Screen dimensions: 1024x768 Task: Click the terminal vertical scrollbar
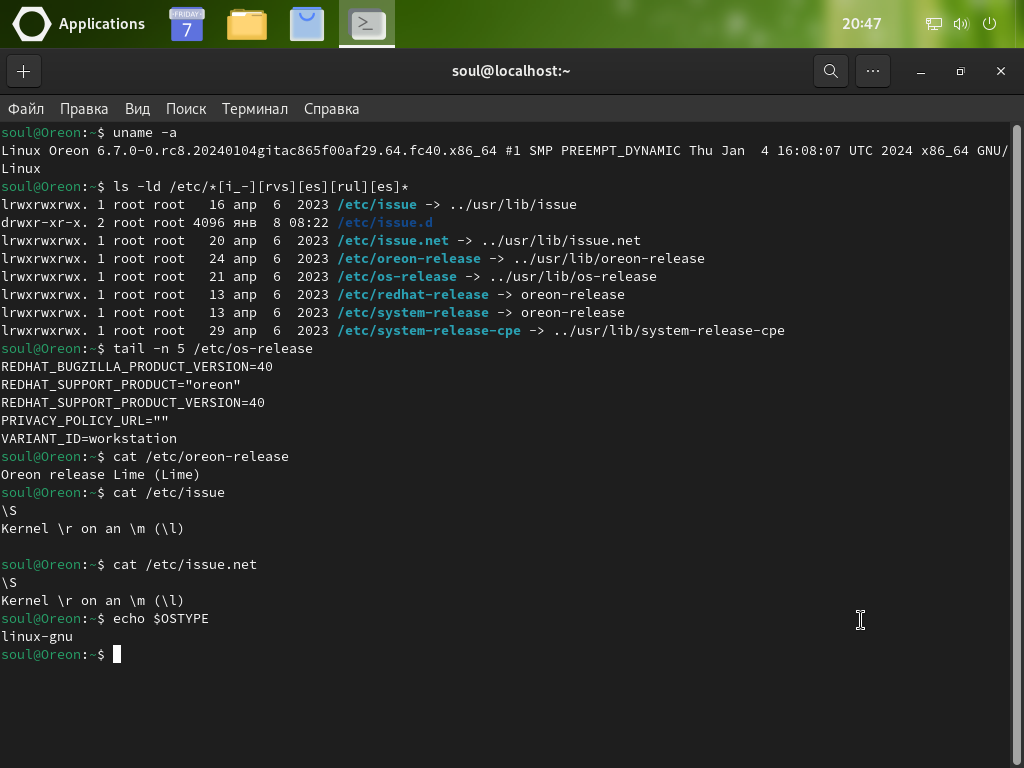click(x=1016, y=444)
